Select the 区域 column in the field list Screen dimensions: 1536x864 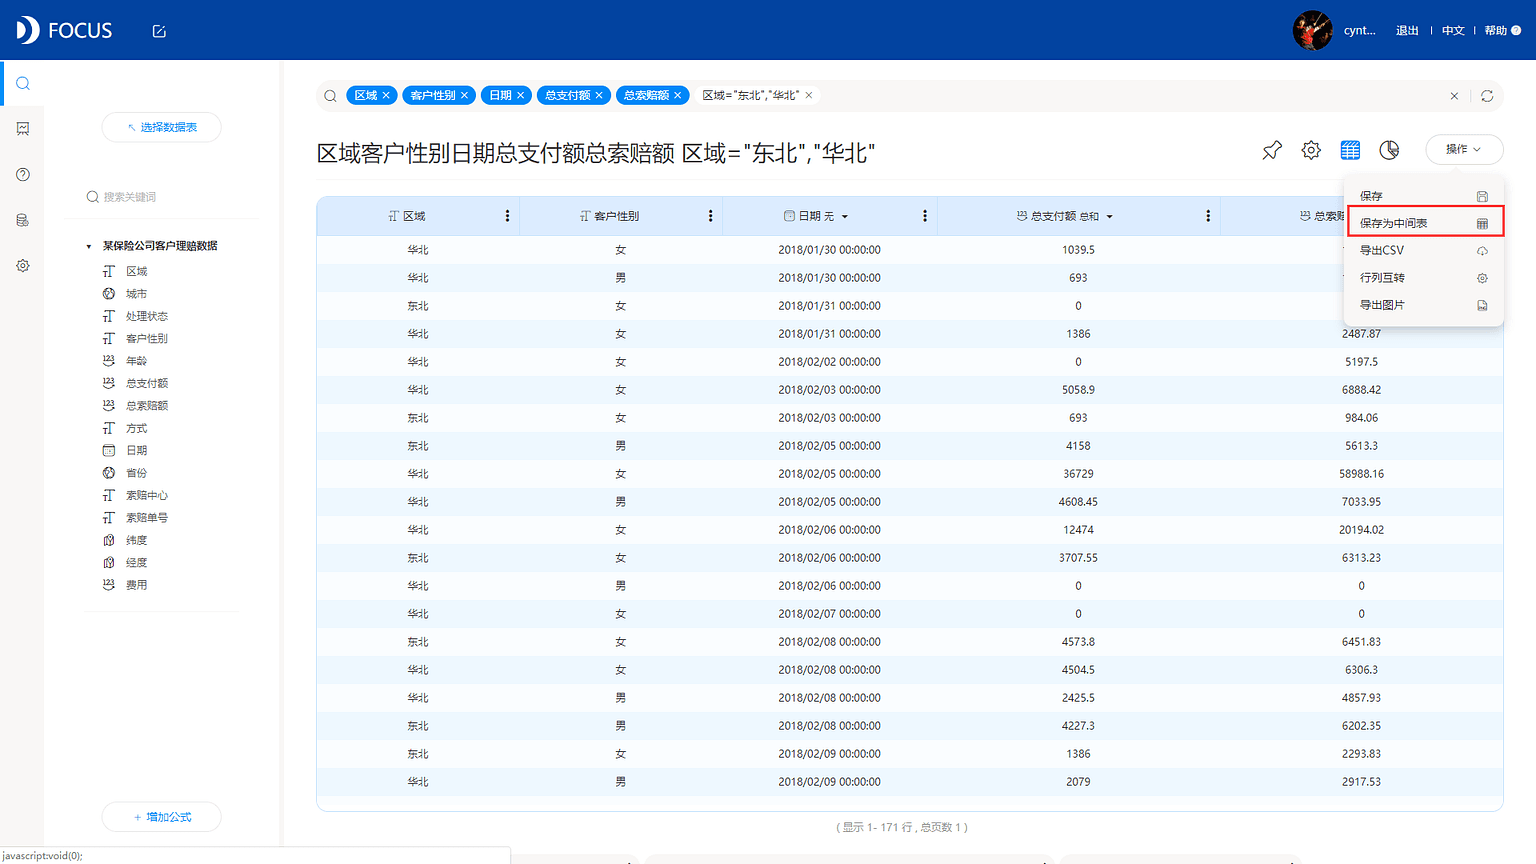tap(137, 271)
